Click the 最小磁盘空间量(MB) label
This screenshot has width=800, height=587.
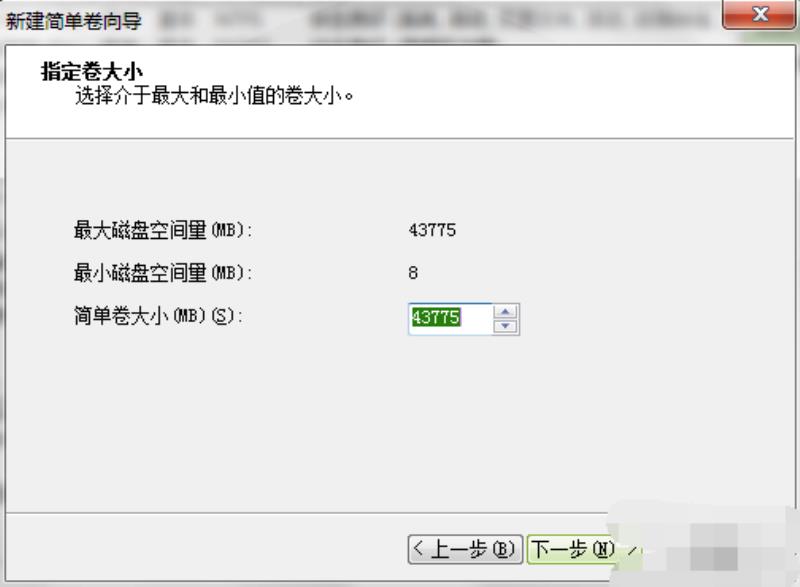pyautogui.click(x=163, y=273)
